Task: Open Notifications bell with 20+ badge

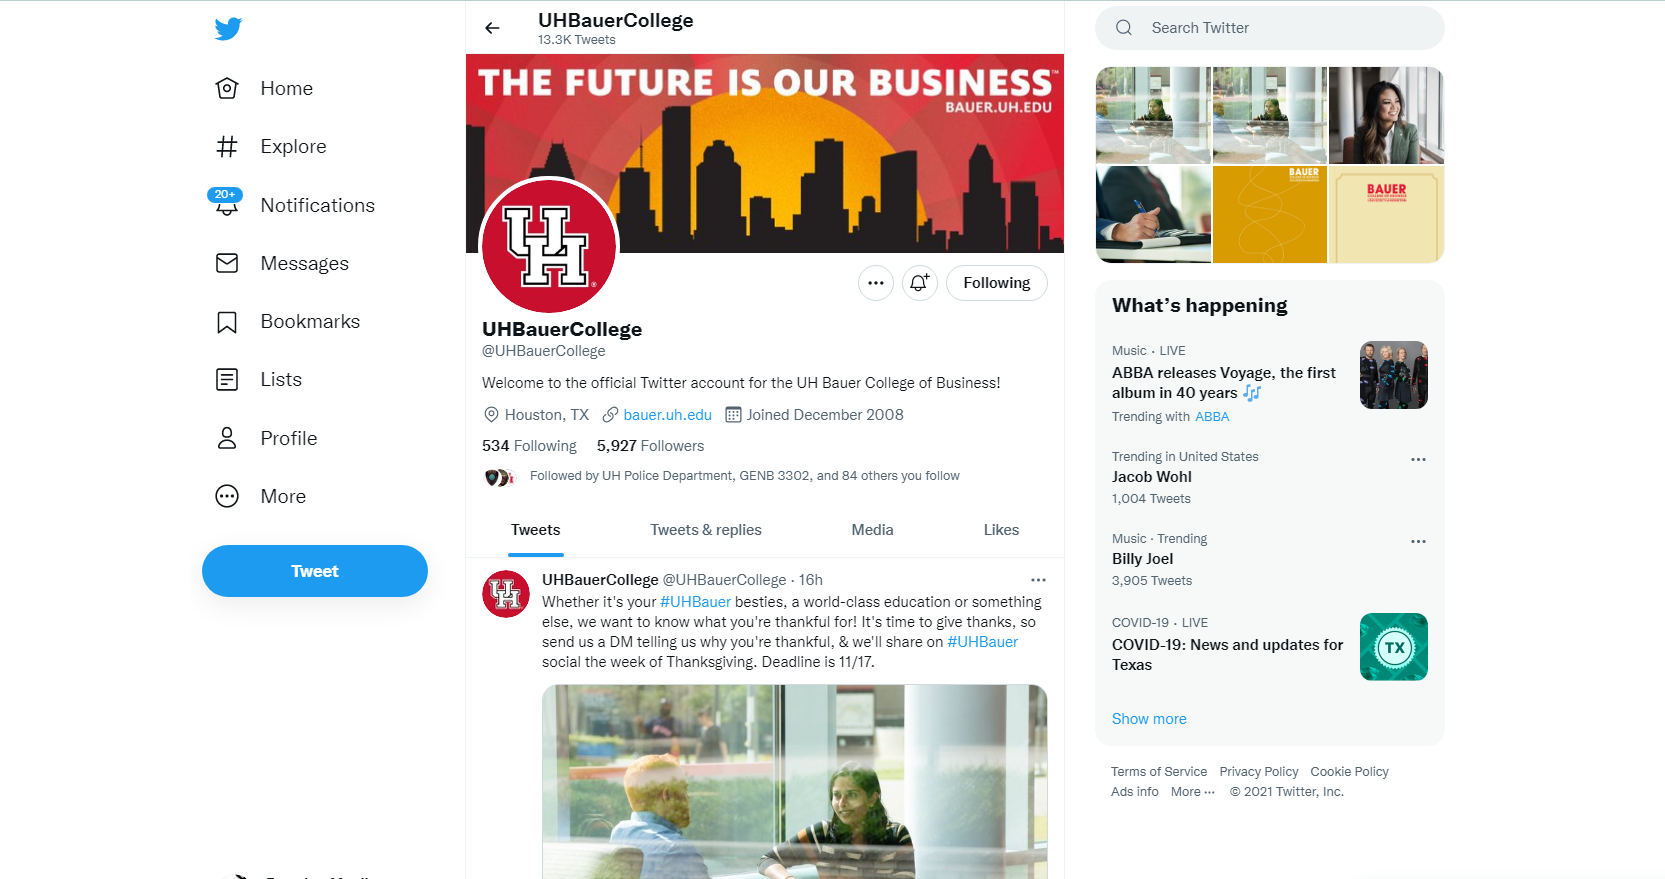Action: pos(227,203)
